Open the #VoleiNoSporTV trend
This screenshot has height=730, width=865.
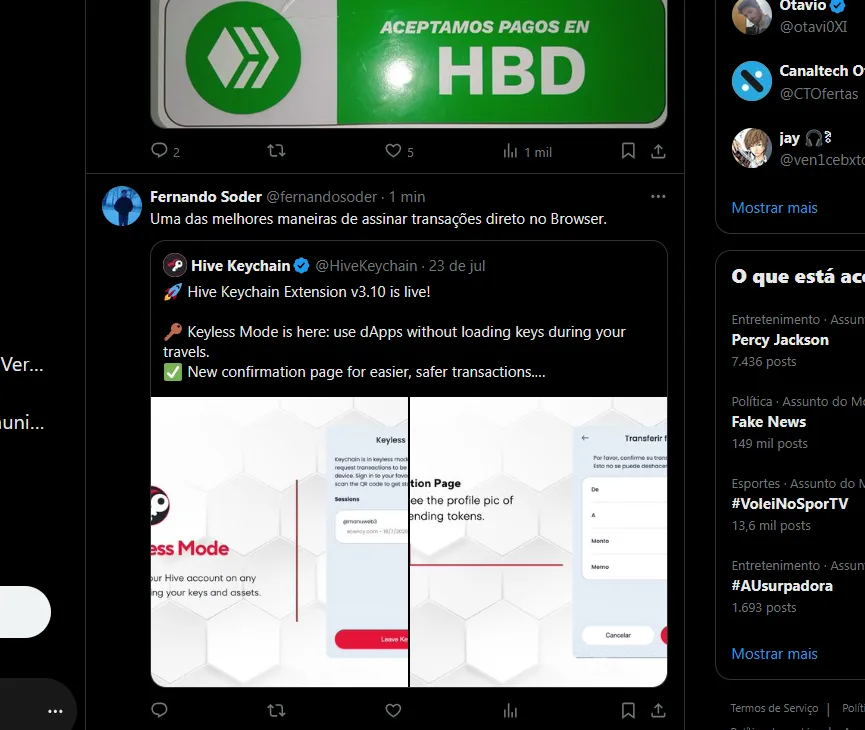[790, 504]
